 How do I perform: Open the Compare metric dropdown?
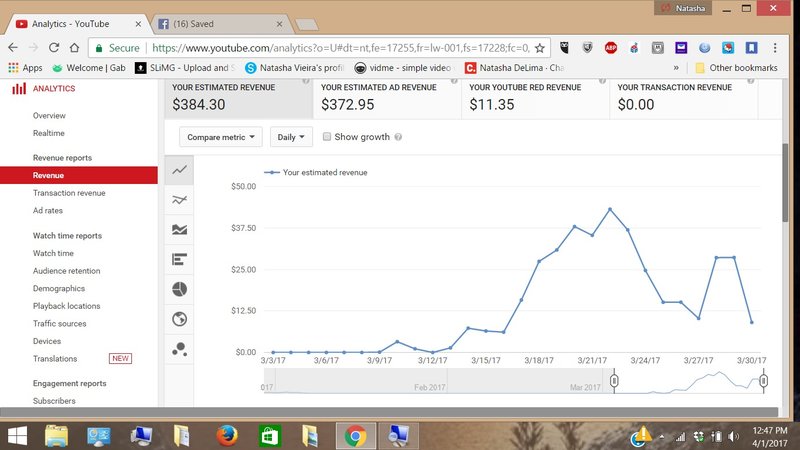tap(221, 137)
